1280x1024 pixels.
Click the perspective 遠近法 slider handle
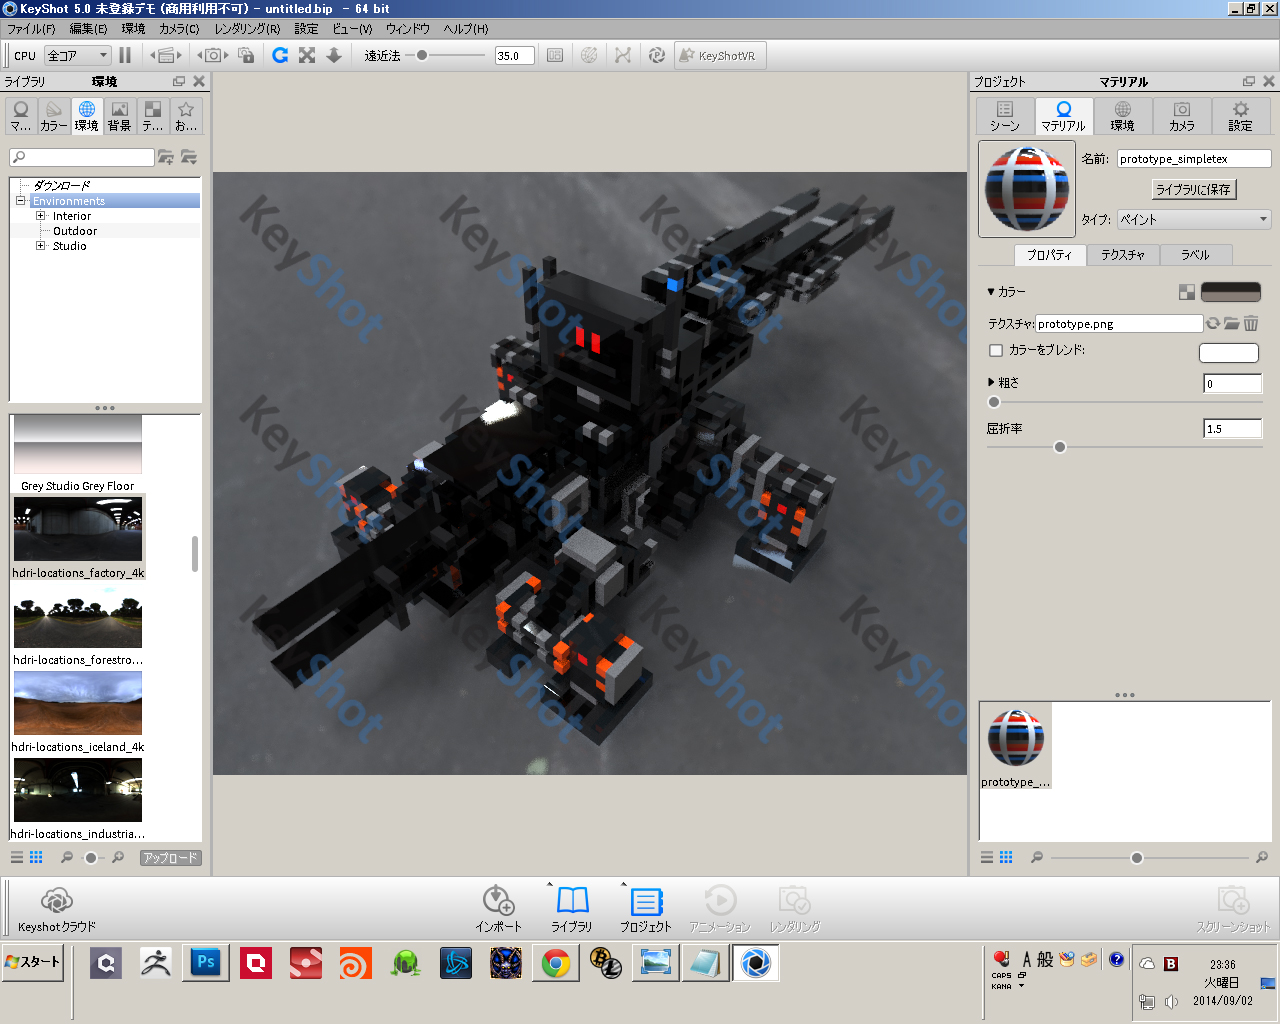pyautogui.click(x=422, y=56)
